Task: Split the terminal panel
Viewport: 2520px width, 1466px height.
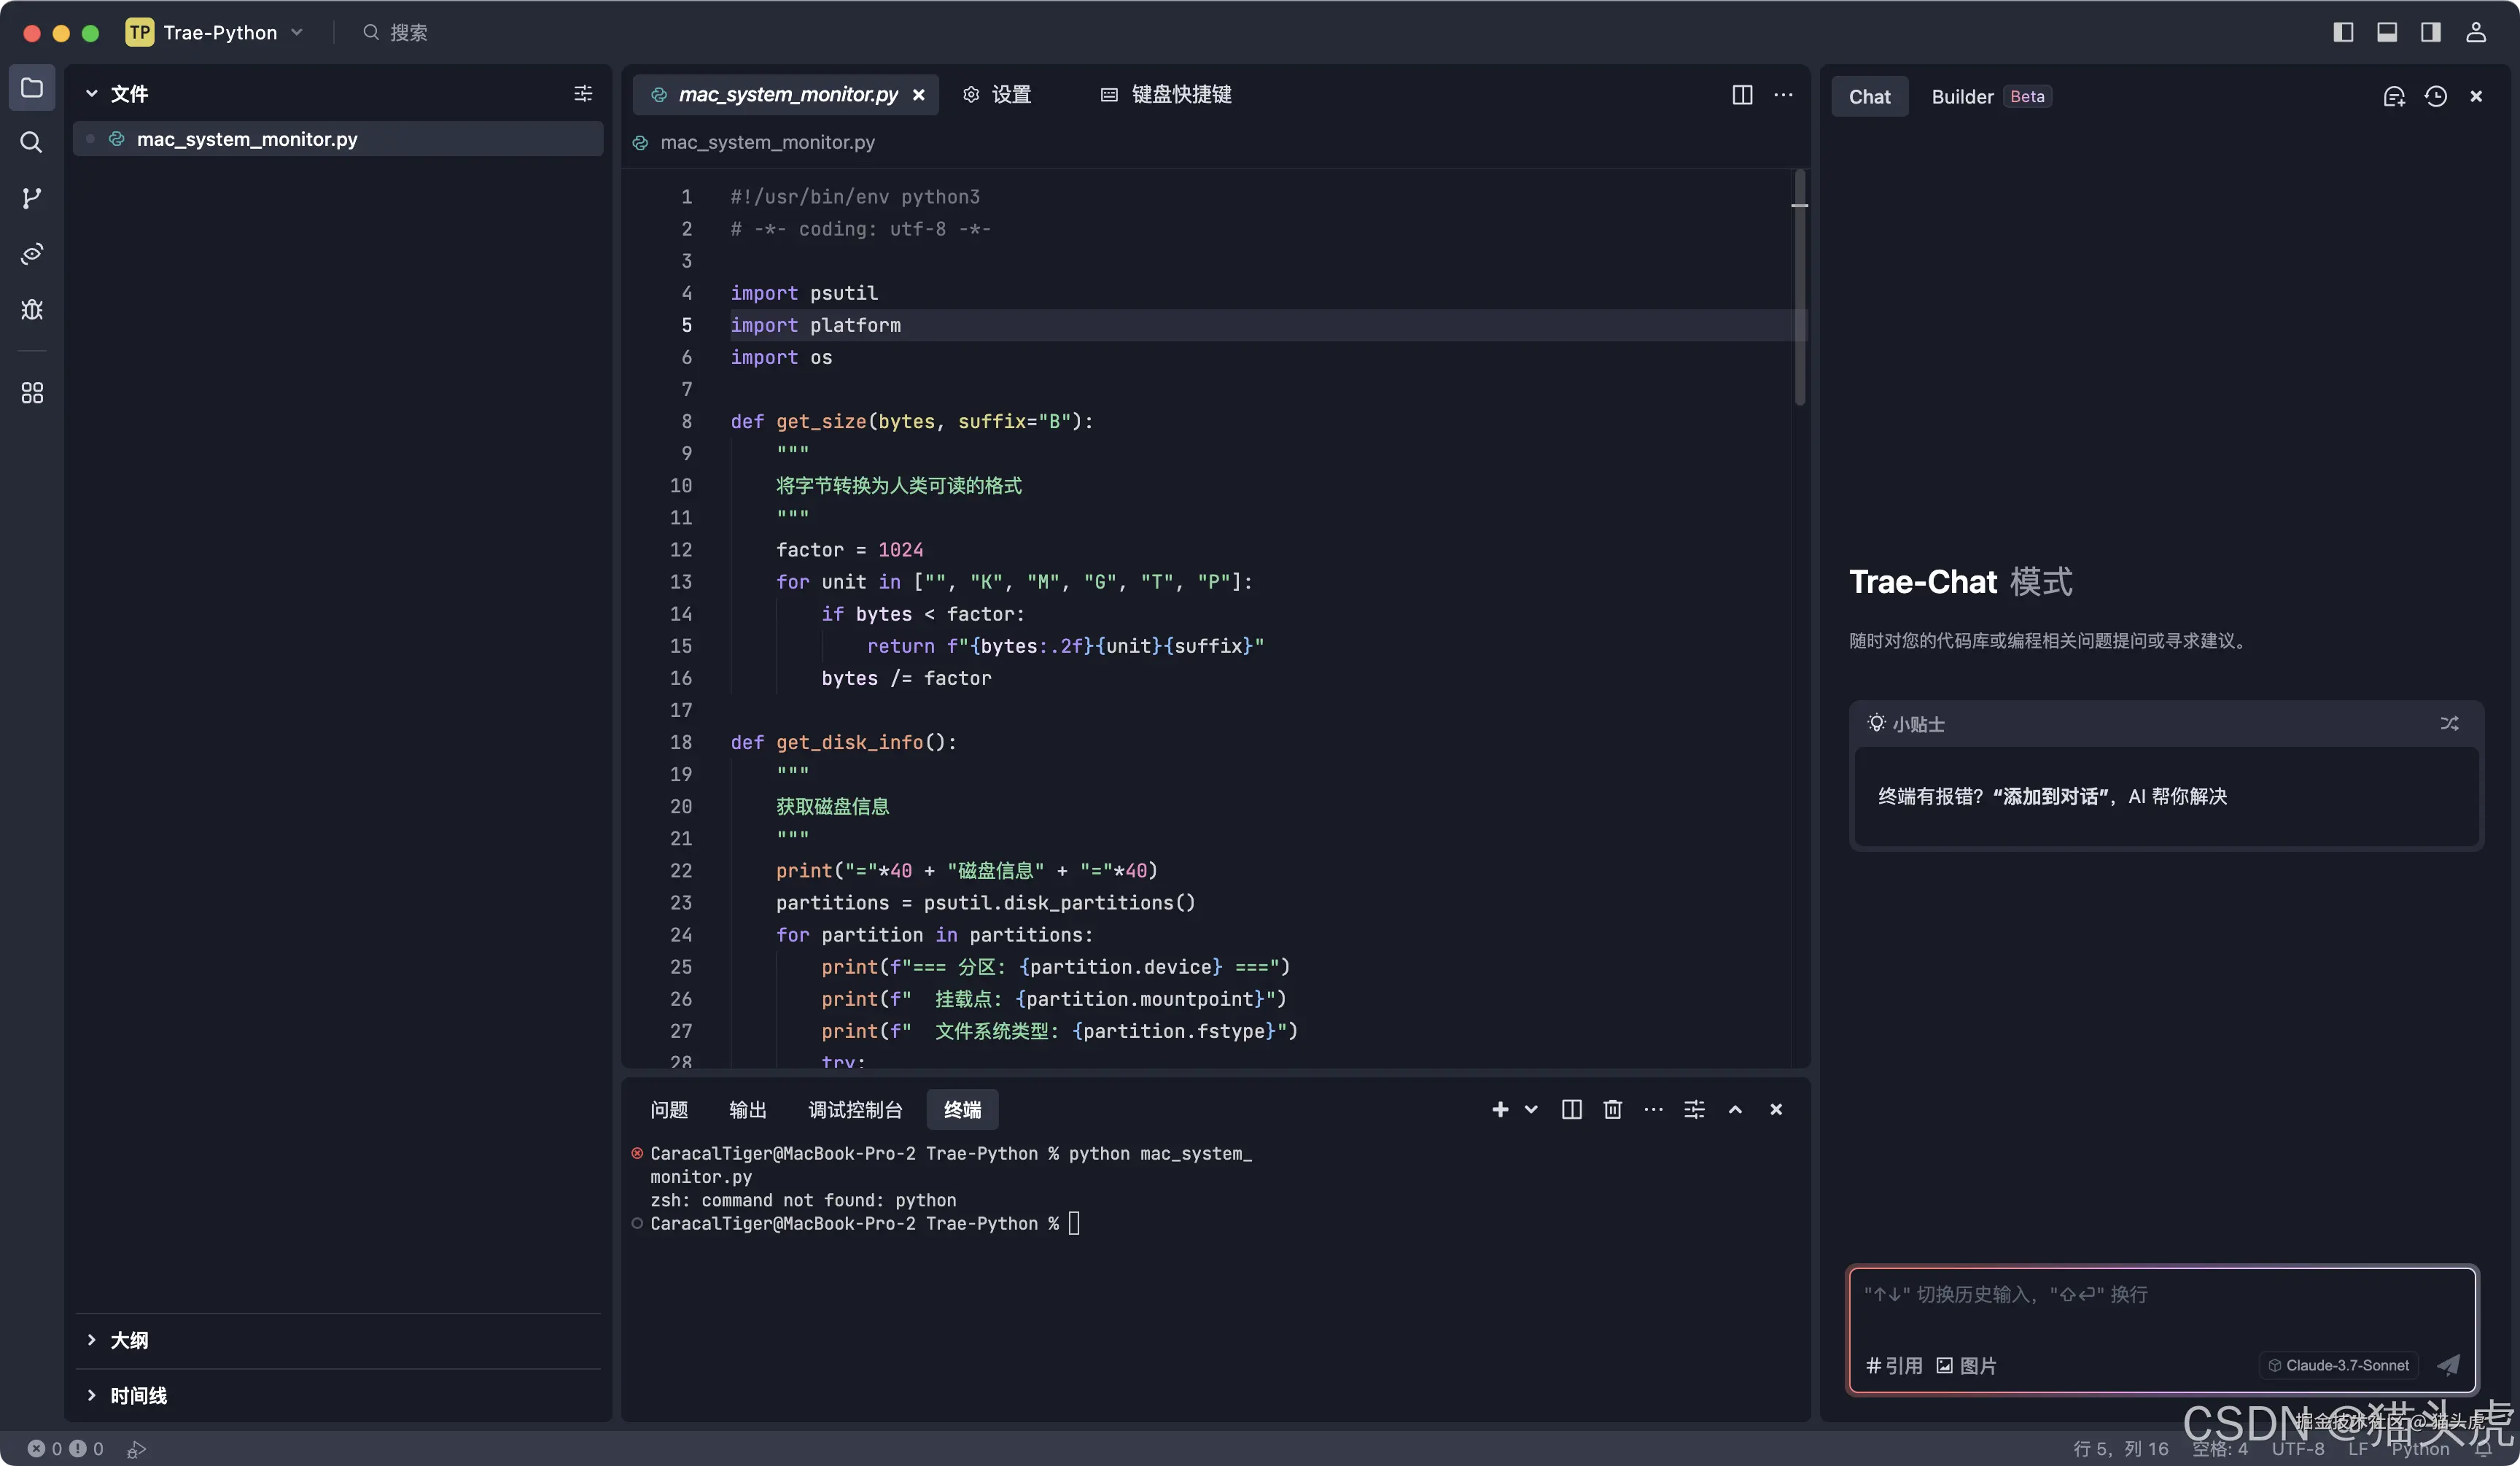Action: point(1571,1110)
